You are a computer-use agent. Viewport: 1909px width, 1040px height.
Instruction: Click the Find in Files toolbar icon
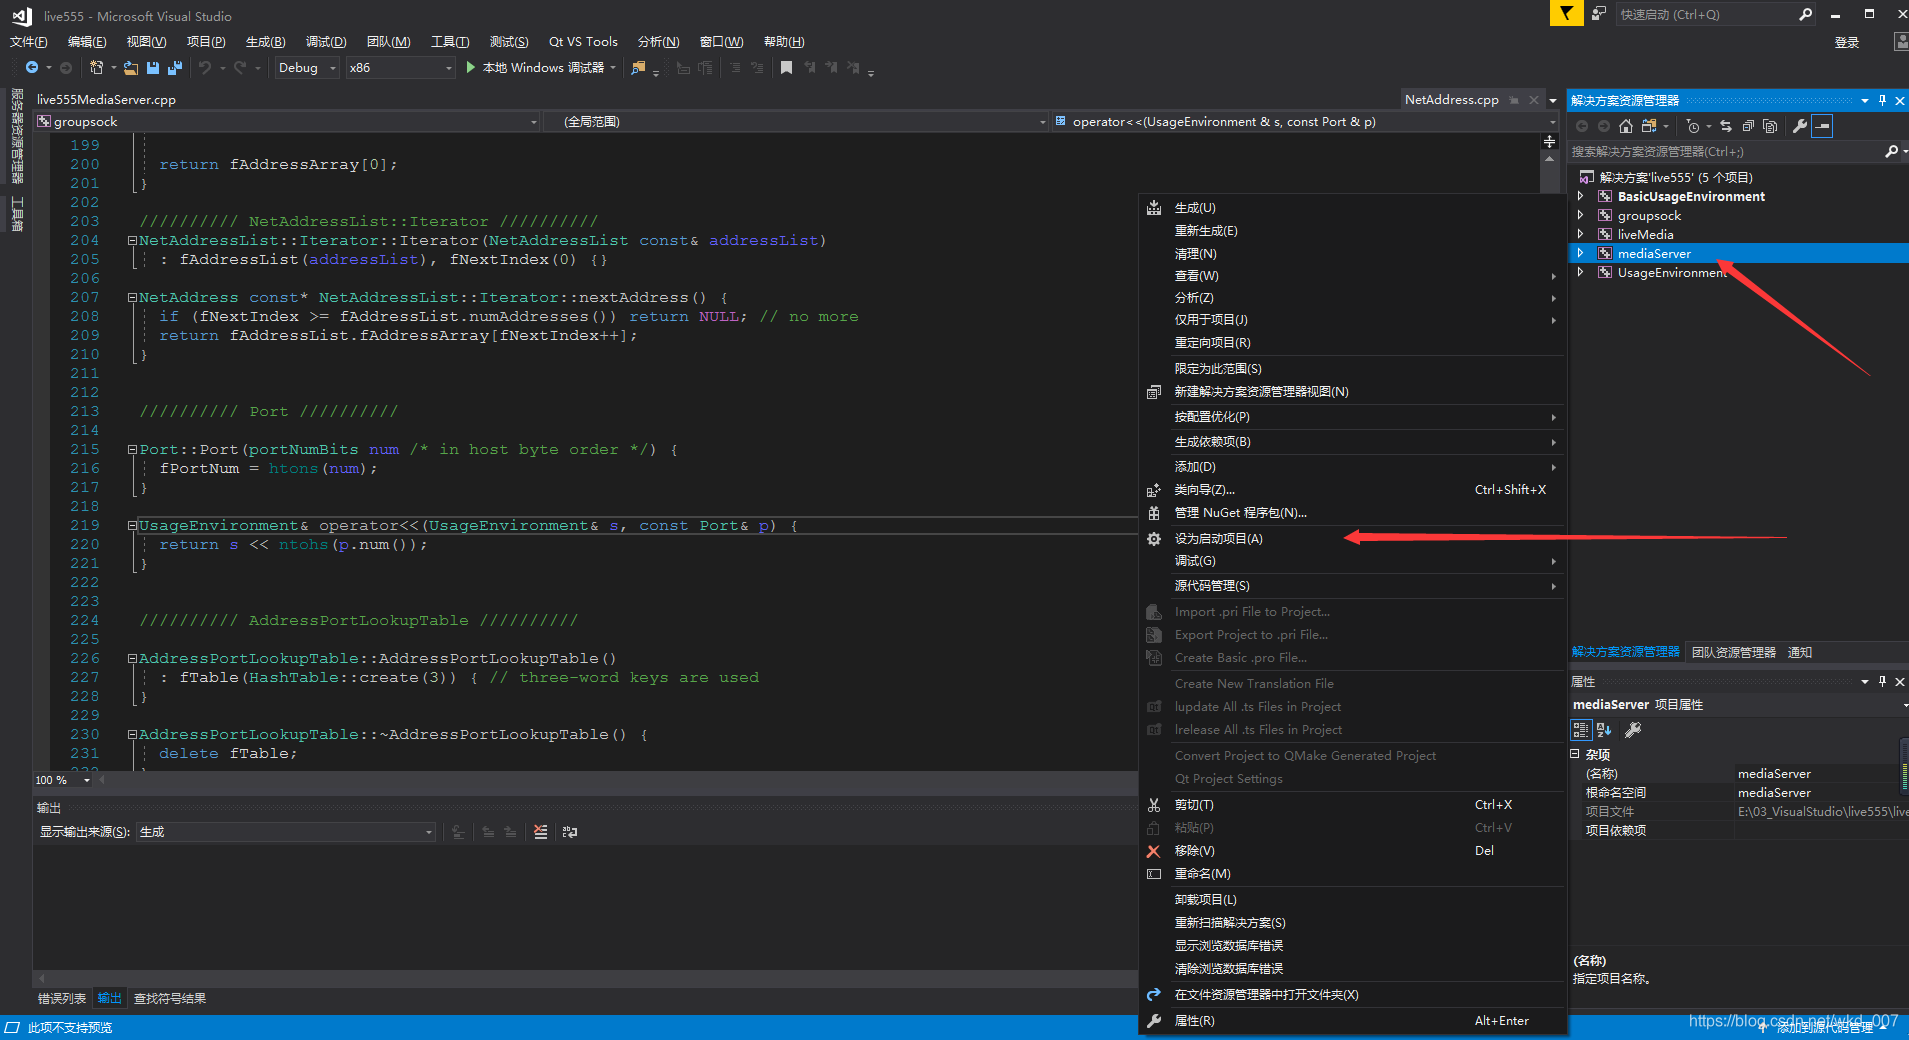(x=638, y=67)
